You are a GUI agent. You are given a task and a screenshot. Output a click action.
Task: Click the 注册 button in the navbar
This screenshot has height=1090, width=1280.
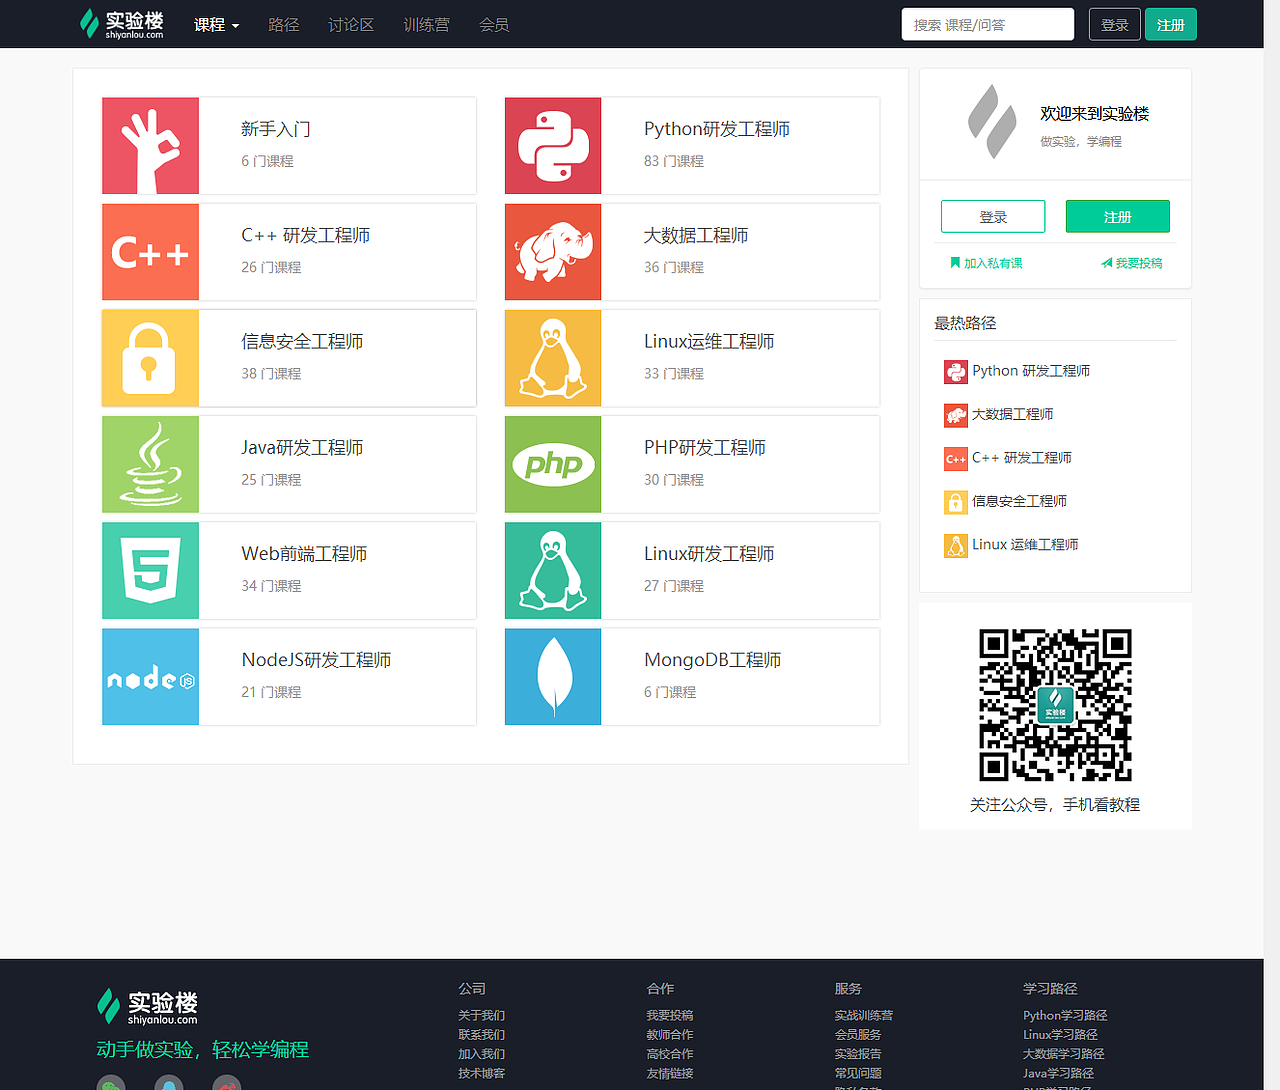[x=1170, y=24]
